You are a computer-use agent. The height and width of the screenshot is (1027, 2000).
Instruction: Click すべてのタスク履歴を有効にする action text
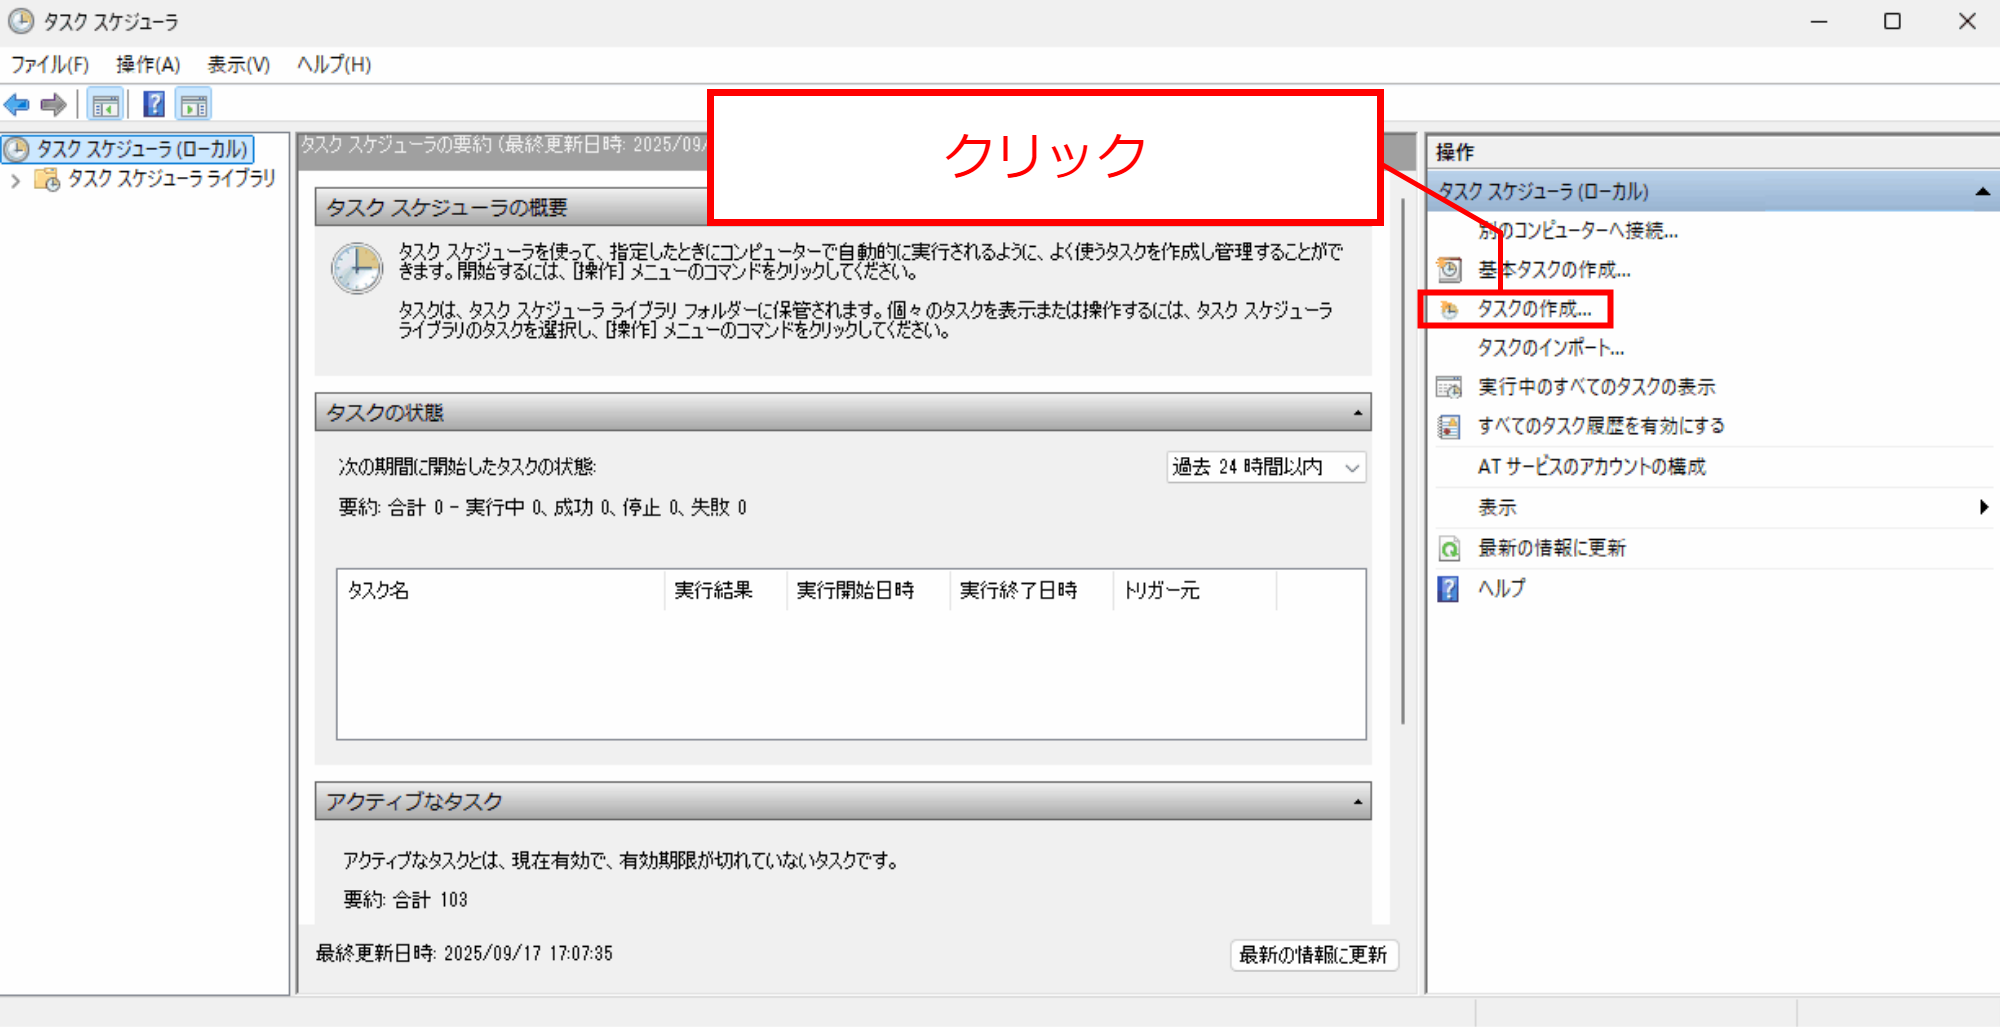(1601, 426)
